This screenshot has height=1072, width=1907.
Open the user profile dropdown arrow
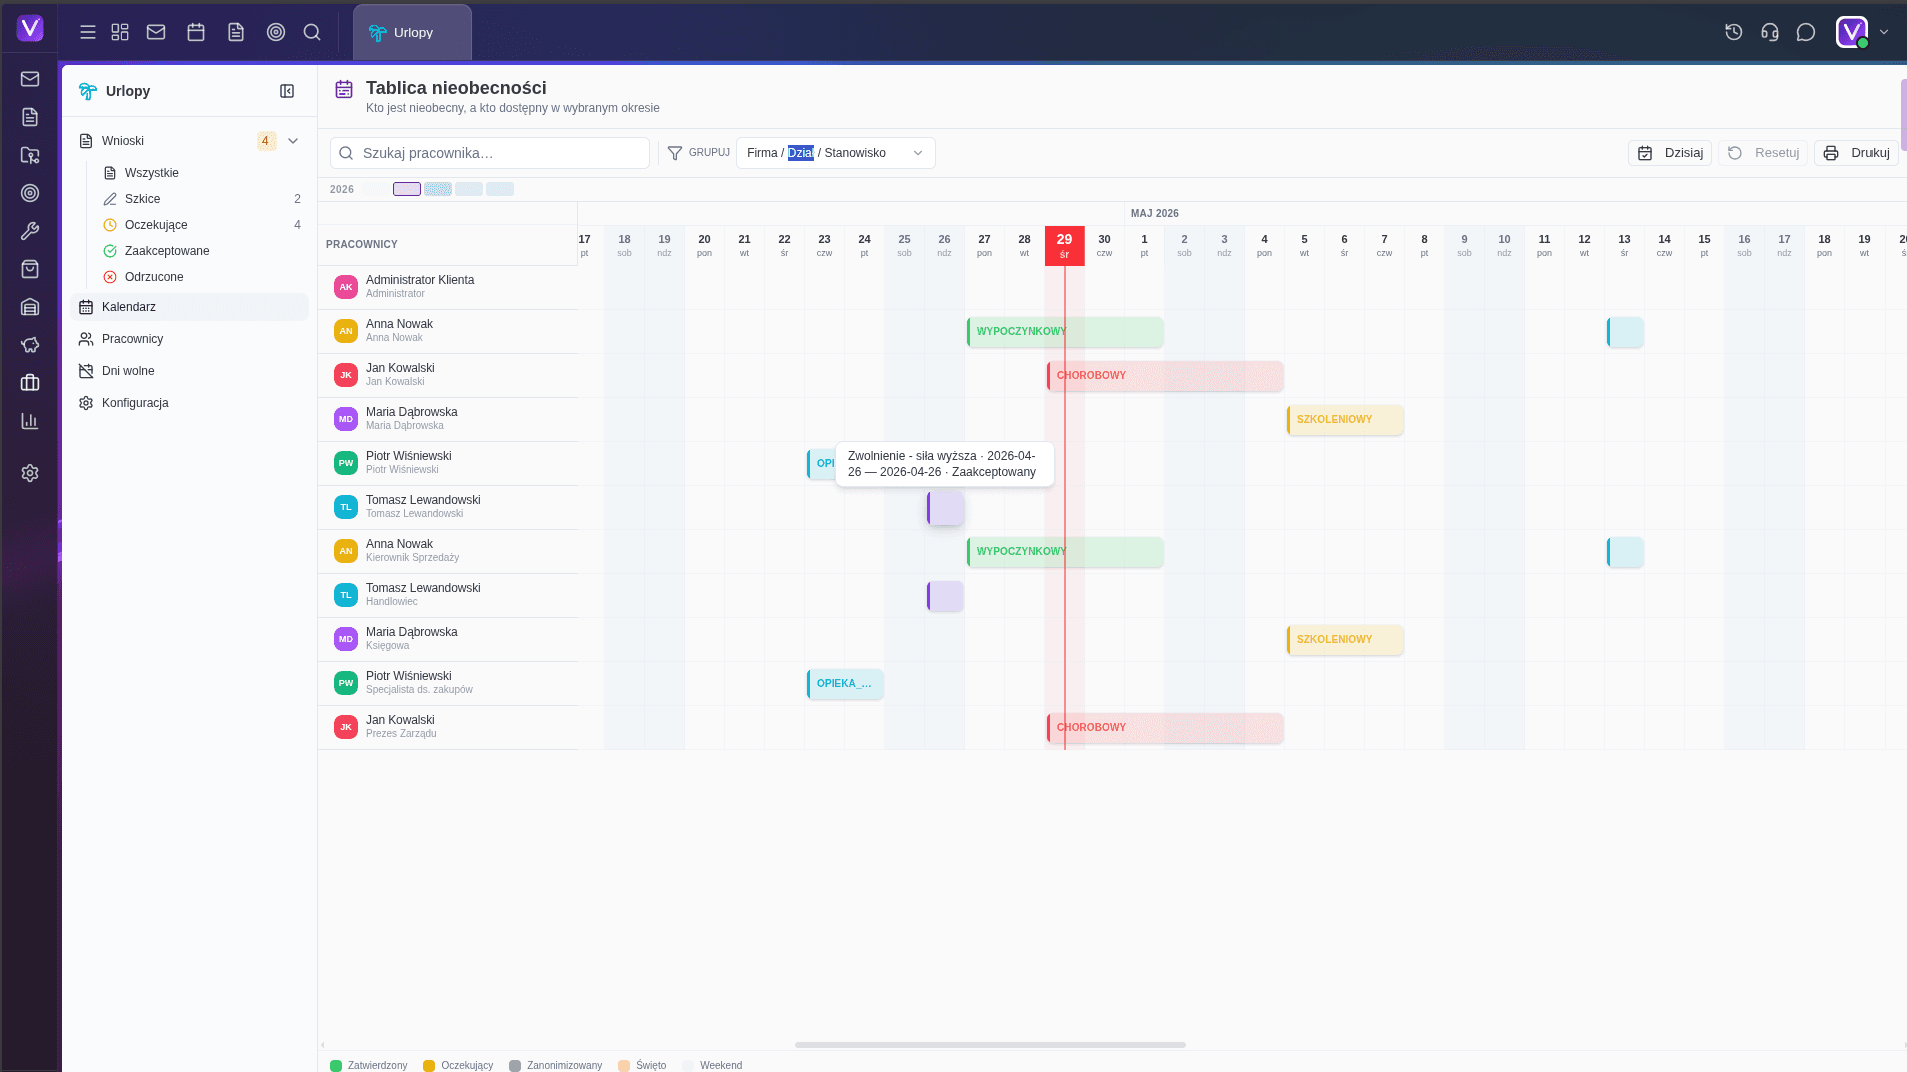click(1884, 32)
